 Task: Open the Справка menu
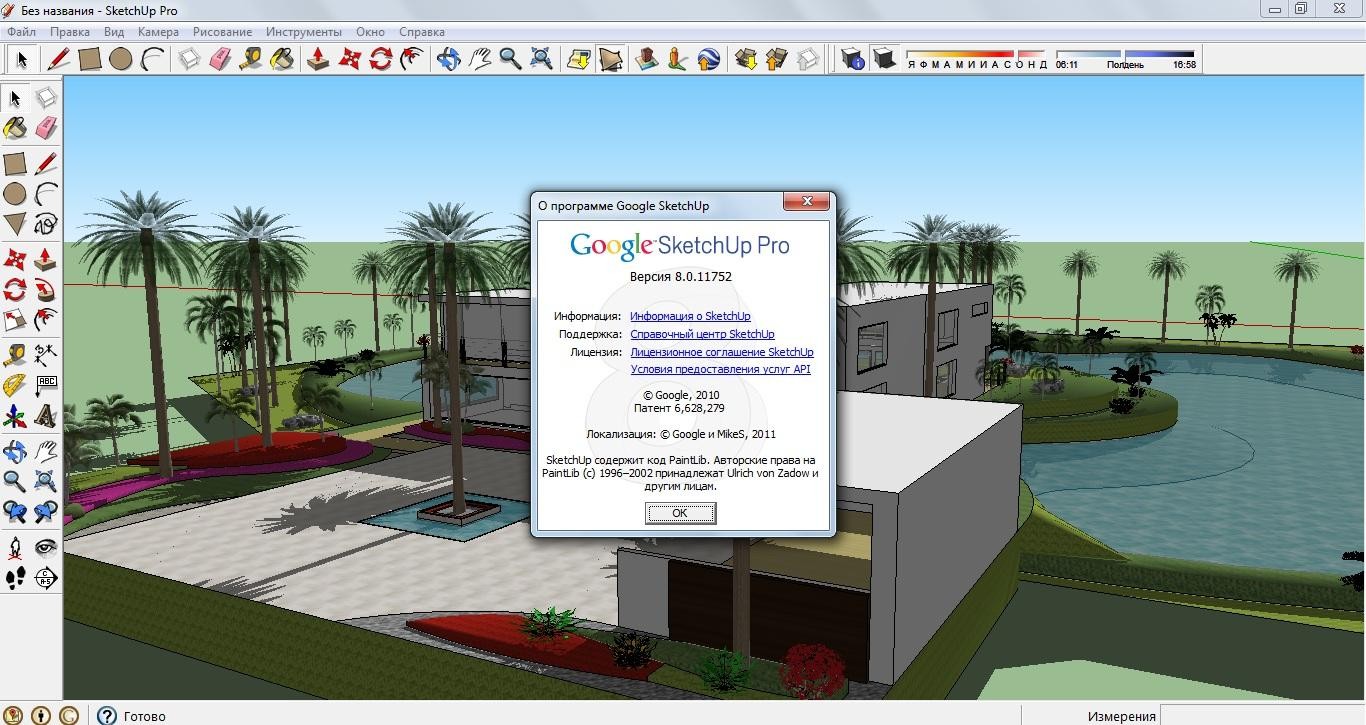tap(421, 32)
